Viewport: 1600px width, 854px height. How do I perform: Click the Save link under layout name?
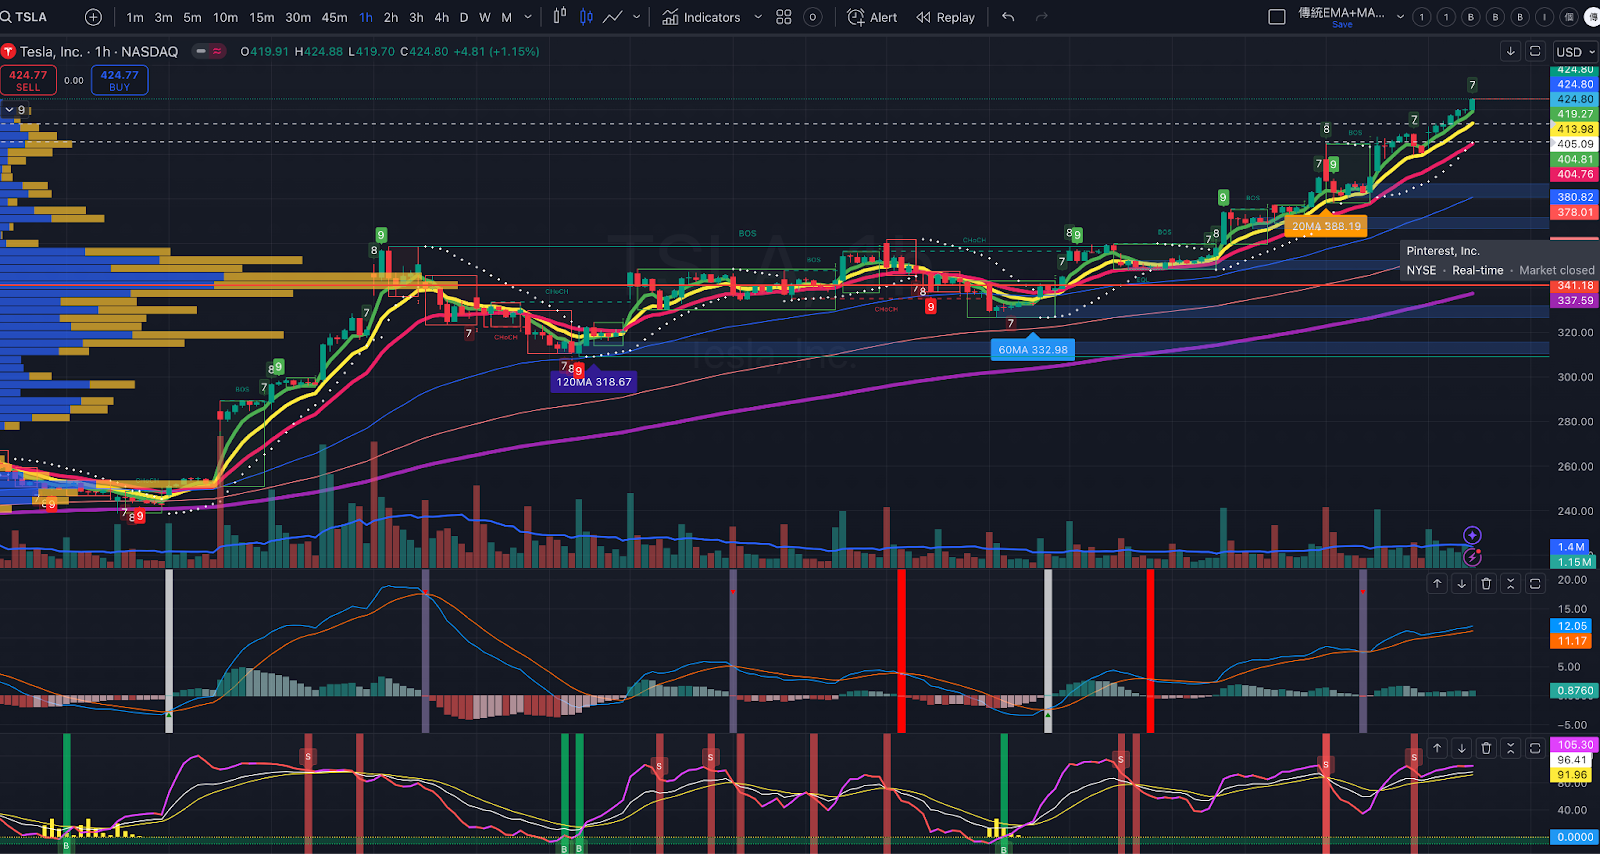(1342, 25)
